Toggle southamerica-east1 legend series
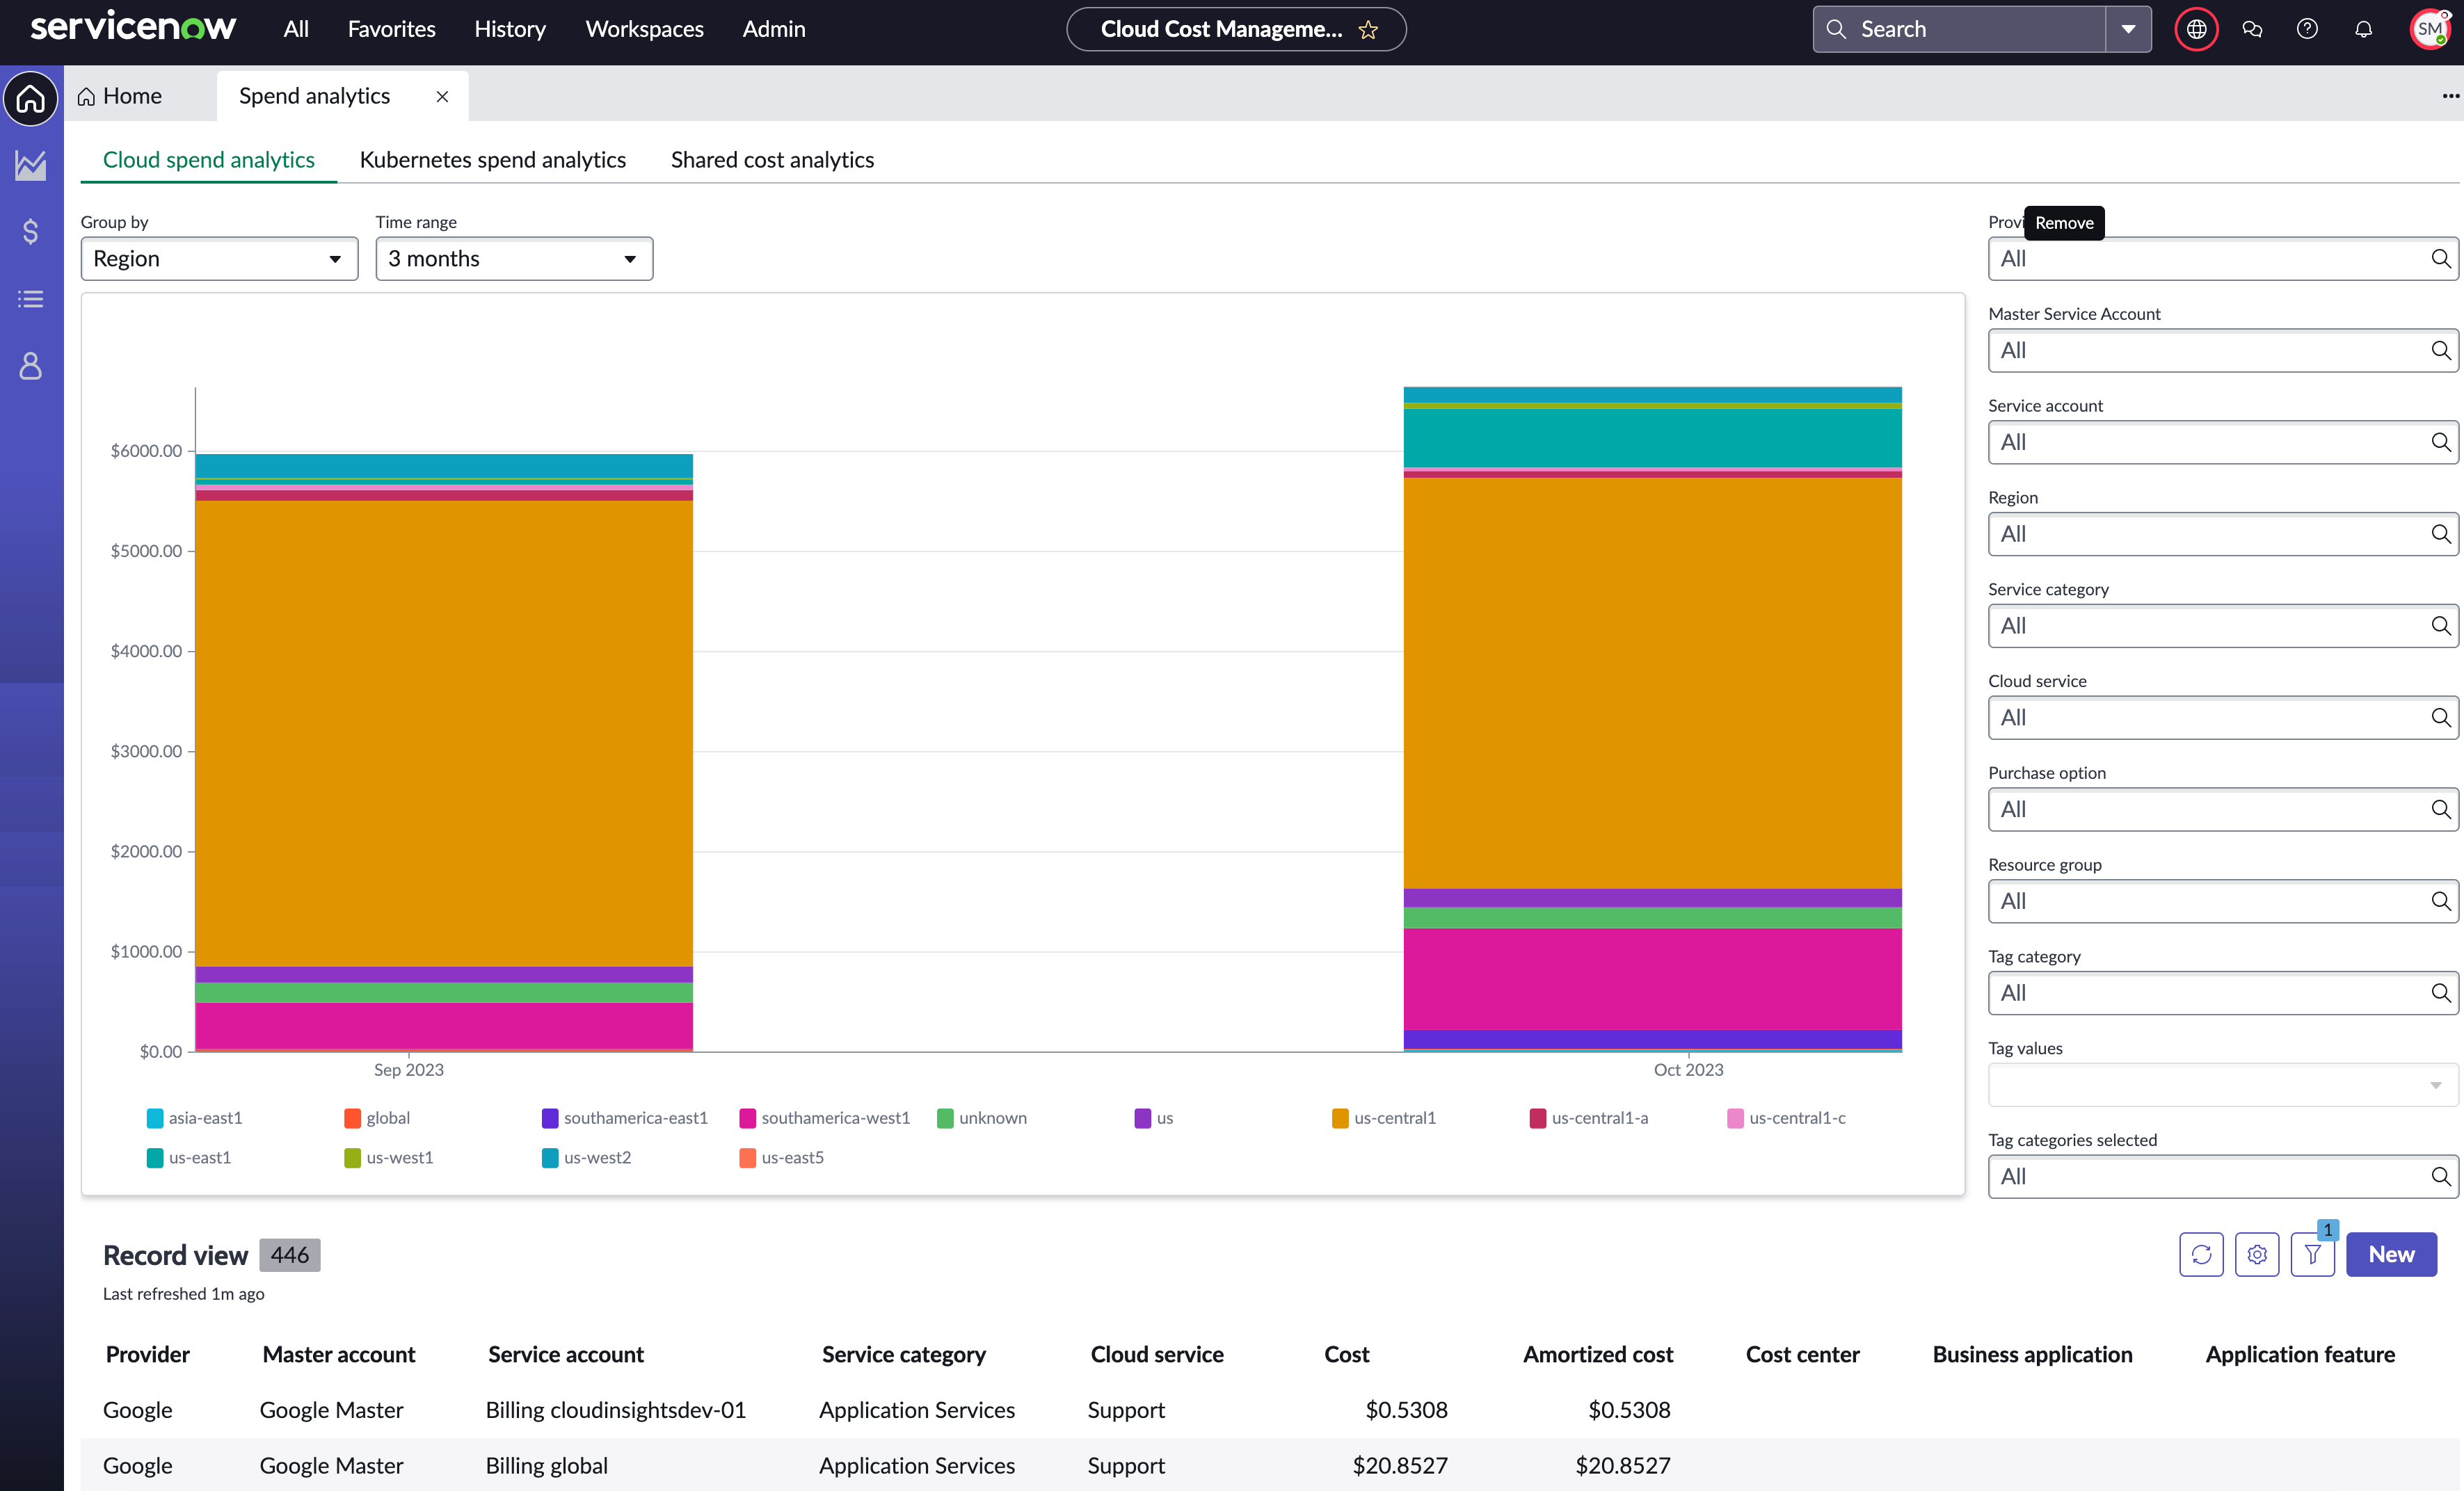2464x1491 pixels. [625, 1118]
